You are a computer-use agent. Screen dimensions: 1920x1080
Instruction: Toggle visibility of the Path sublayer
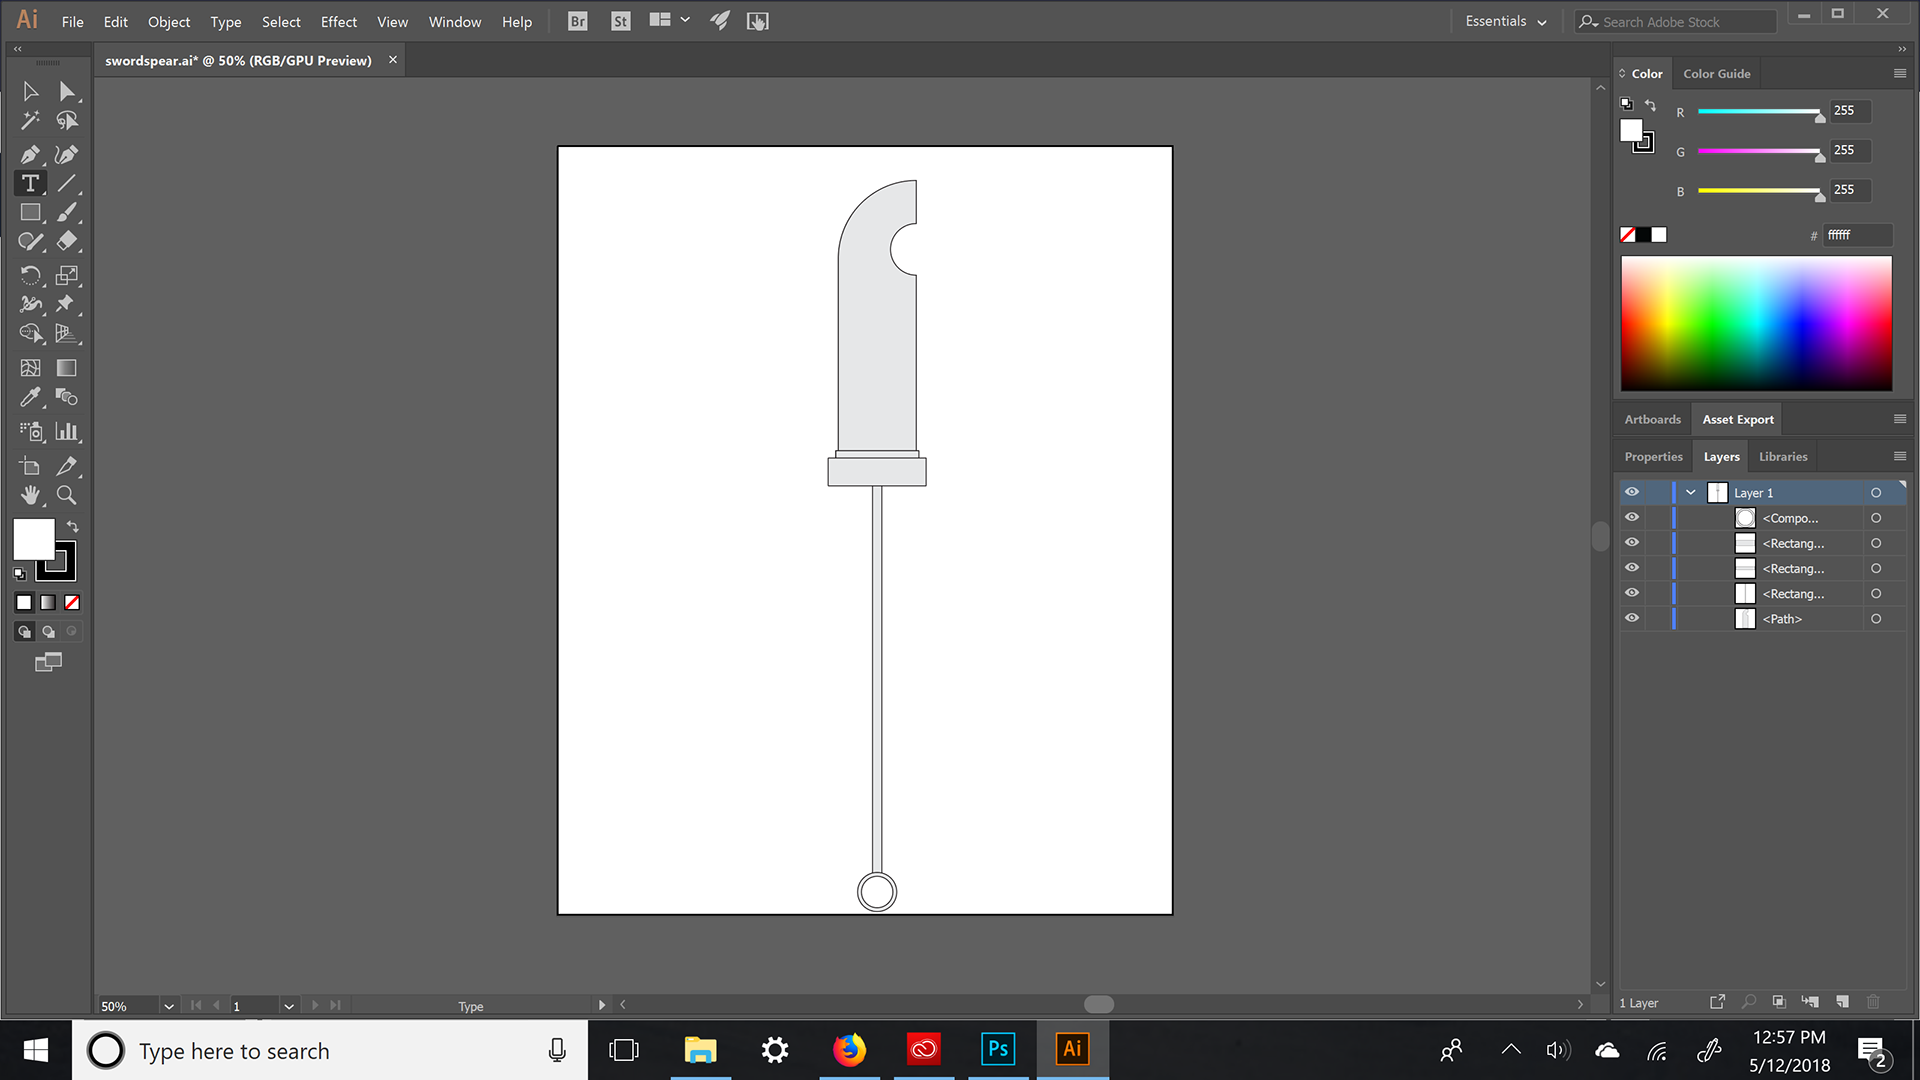1632,618
